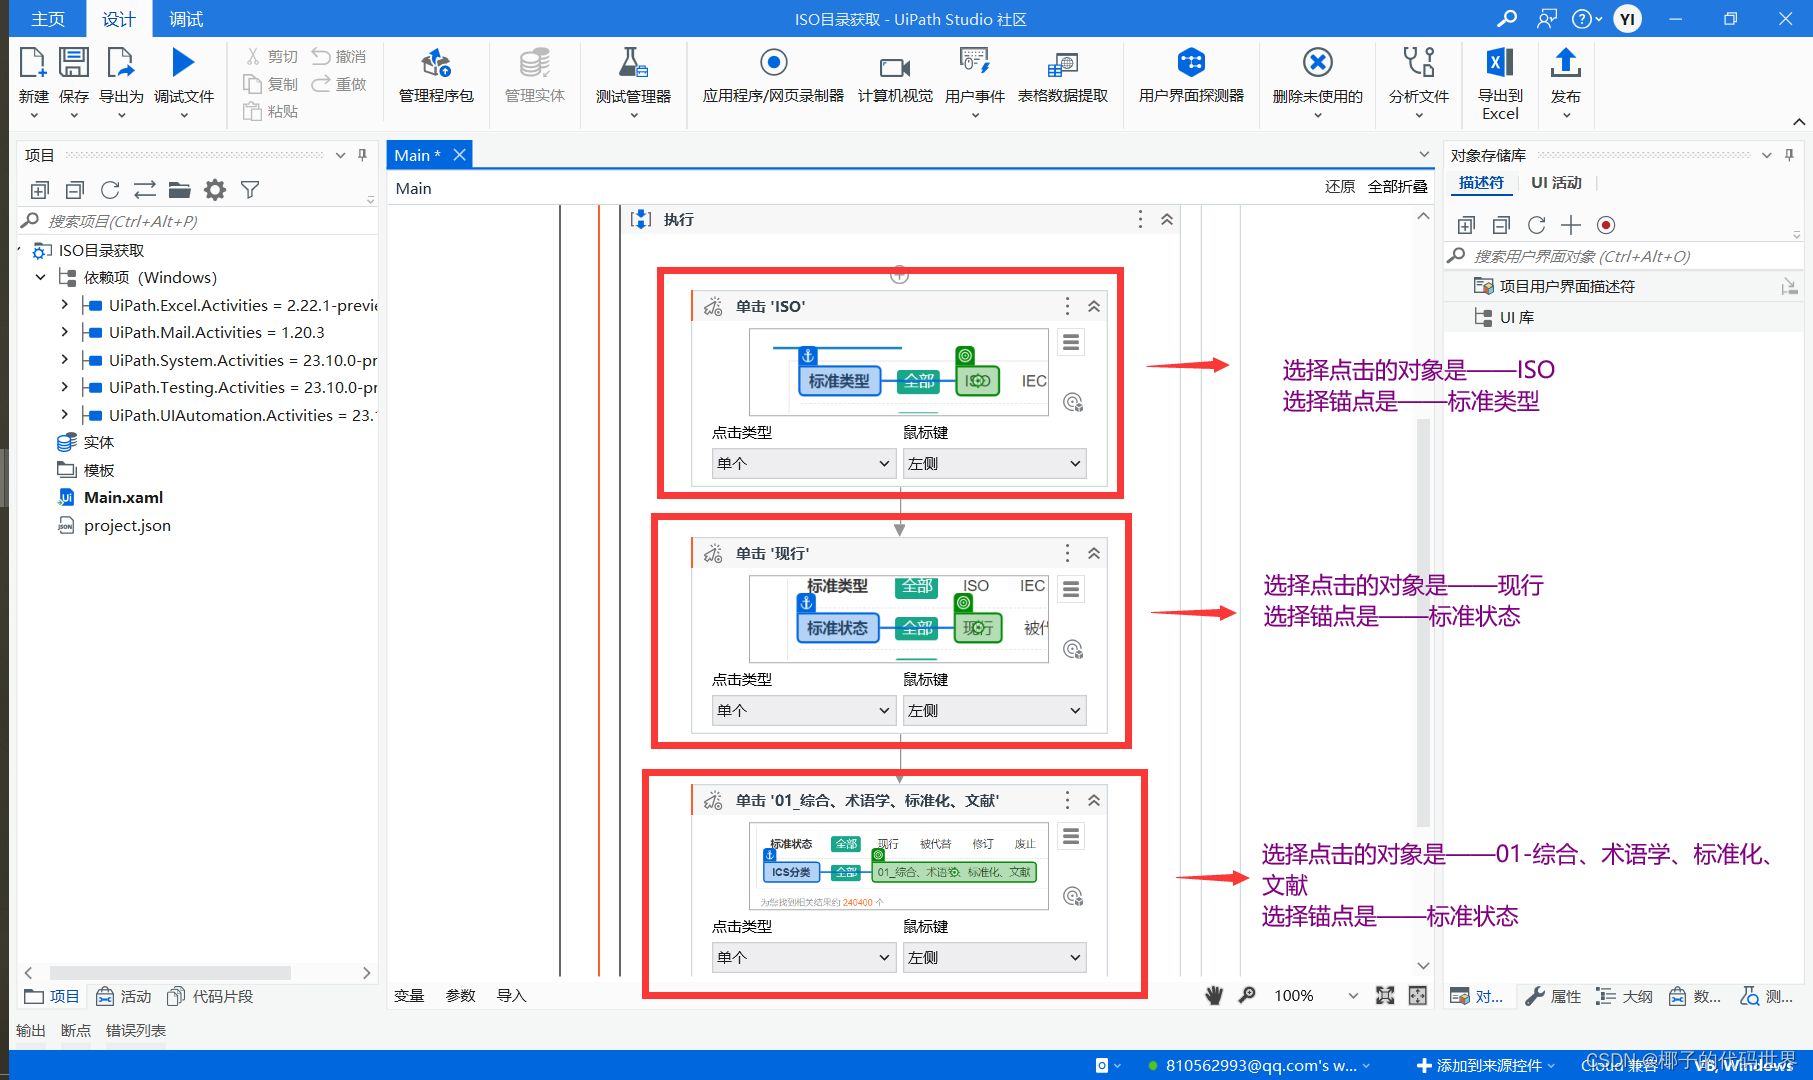
Task: Click the Export As (导出为) icon
Action: (121, 63)
